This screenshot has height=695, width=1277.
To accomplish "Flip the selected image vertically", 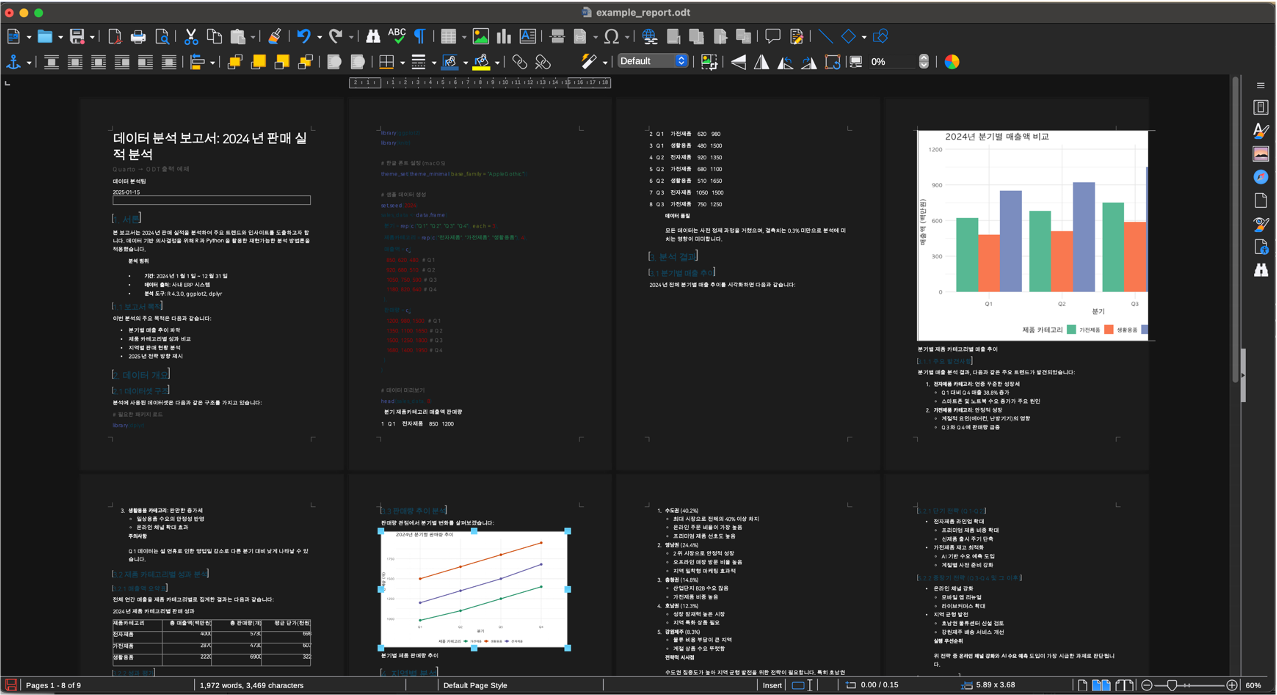I will [x=738, y=62].
